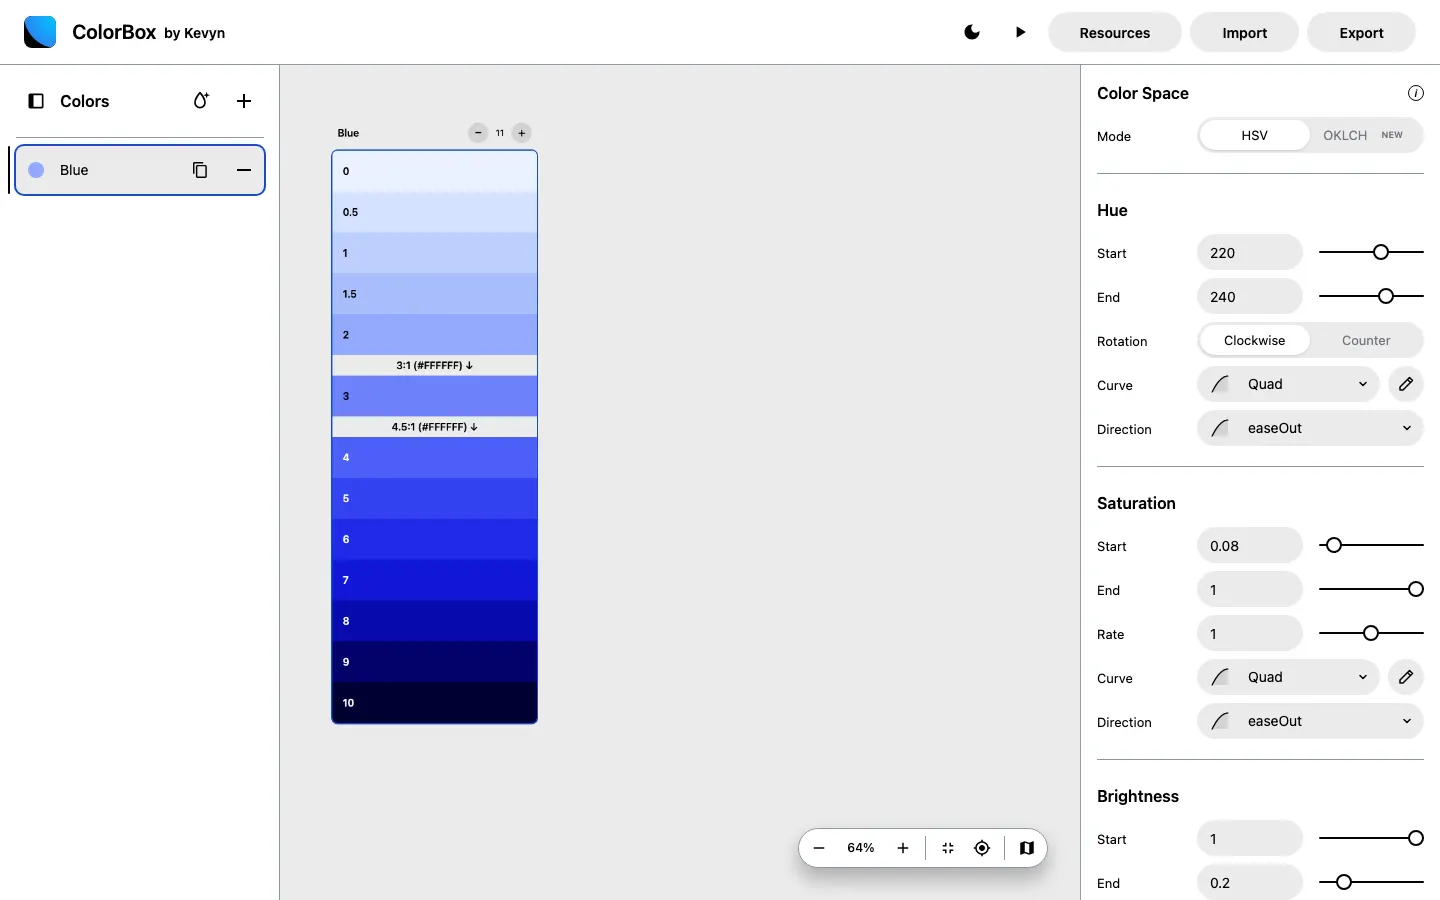Open the Hue Curve Quad dropdown
This screenshot has width=1440, height=900.
click(1288, 384)
